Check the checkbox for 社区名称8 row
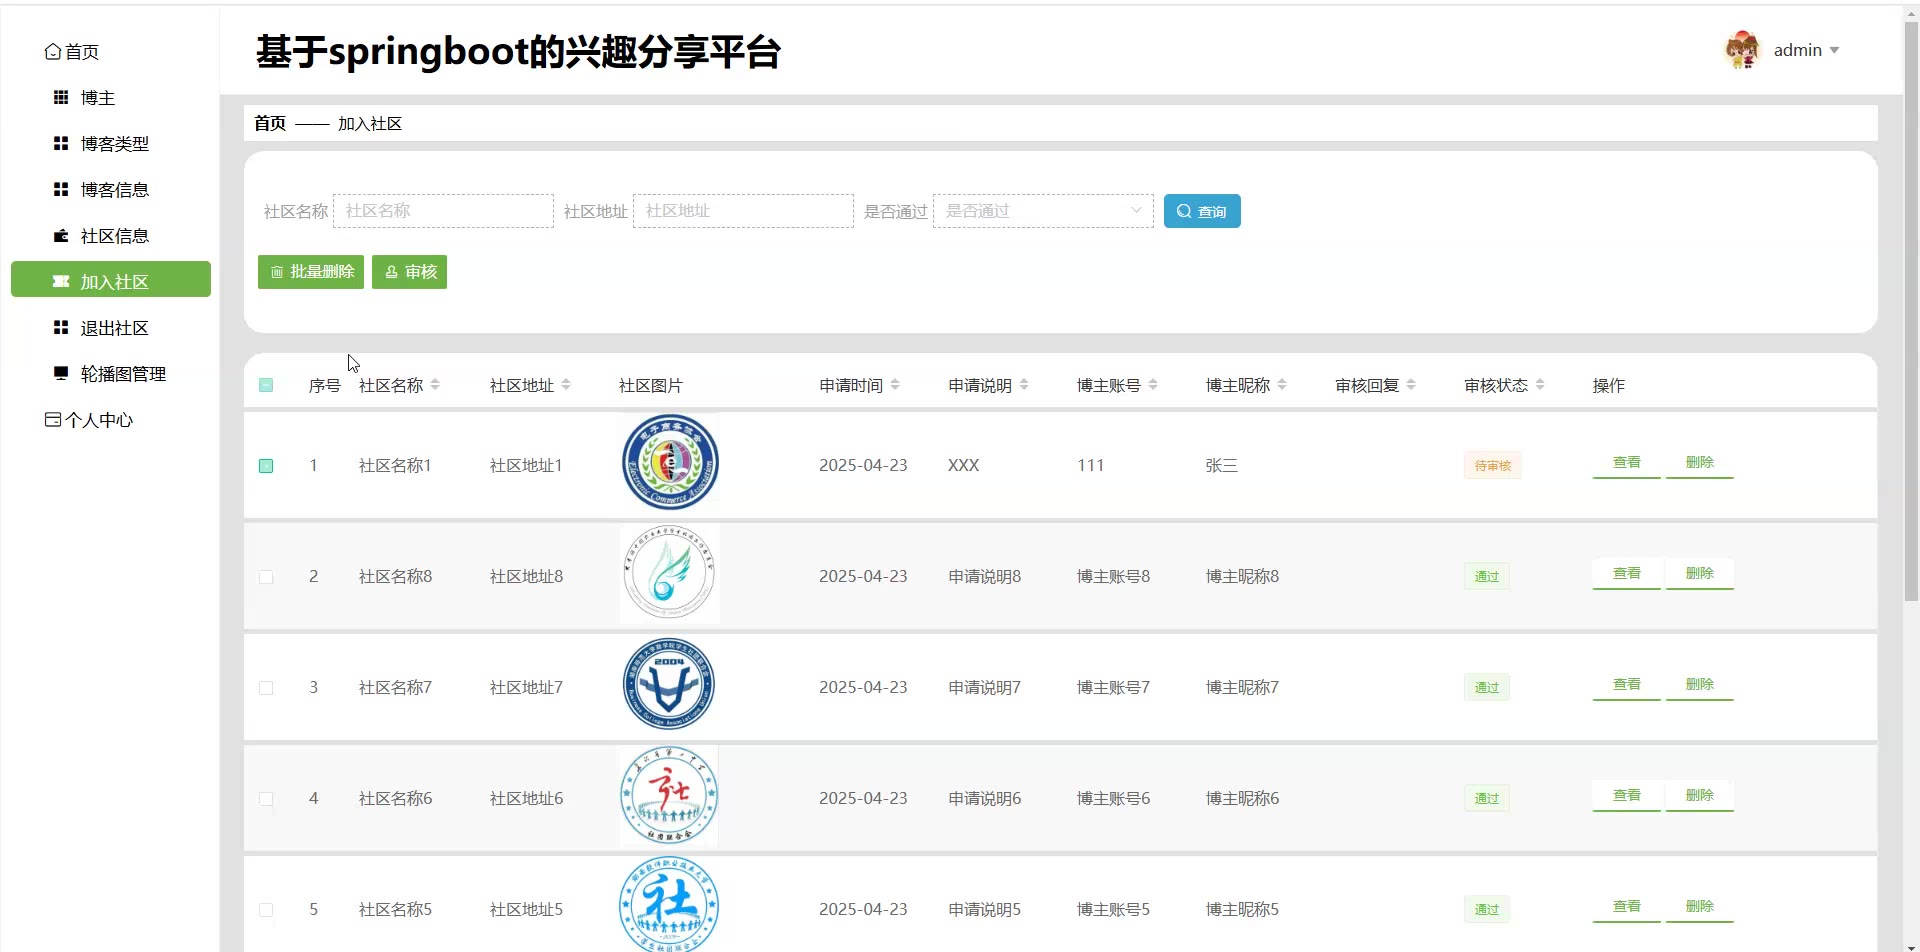 266,577
